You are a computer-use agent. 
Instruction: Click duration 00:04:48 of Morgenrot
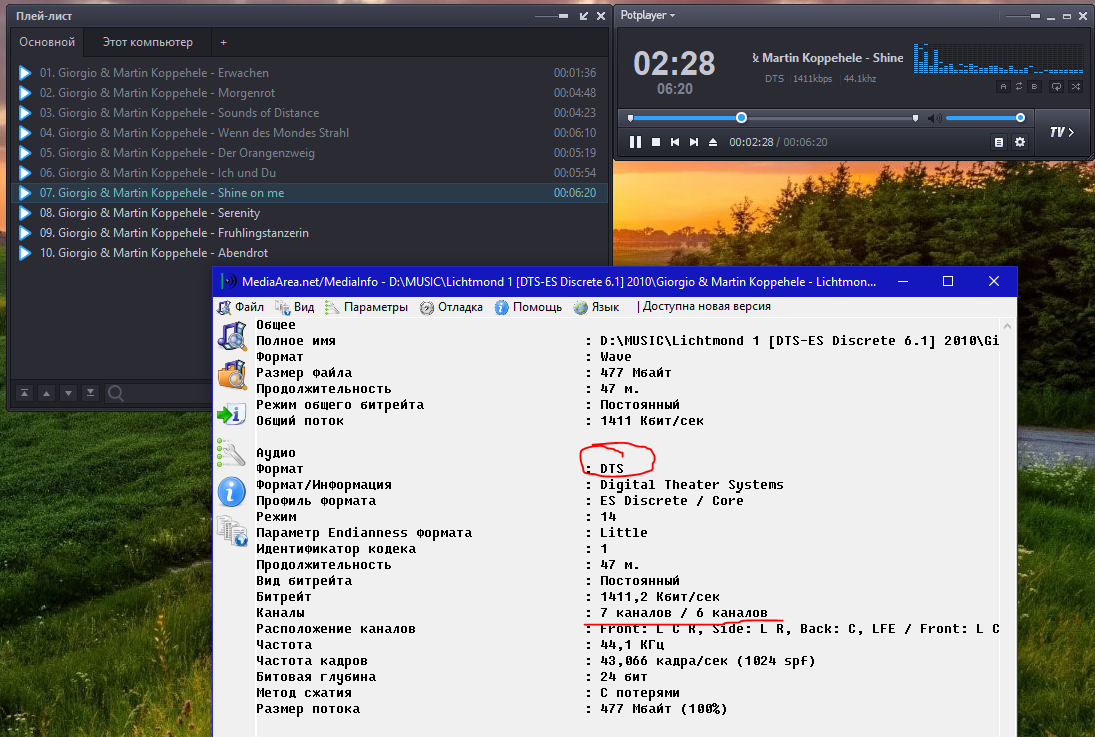(575, 93)
